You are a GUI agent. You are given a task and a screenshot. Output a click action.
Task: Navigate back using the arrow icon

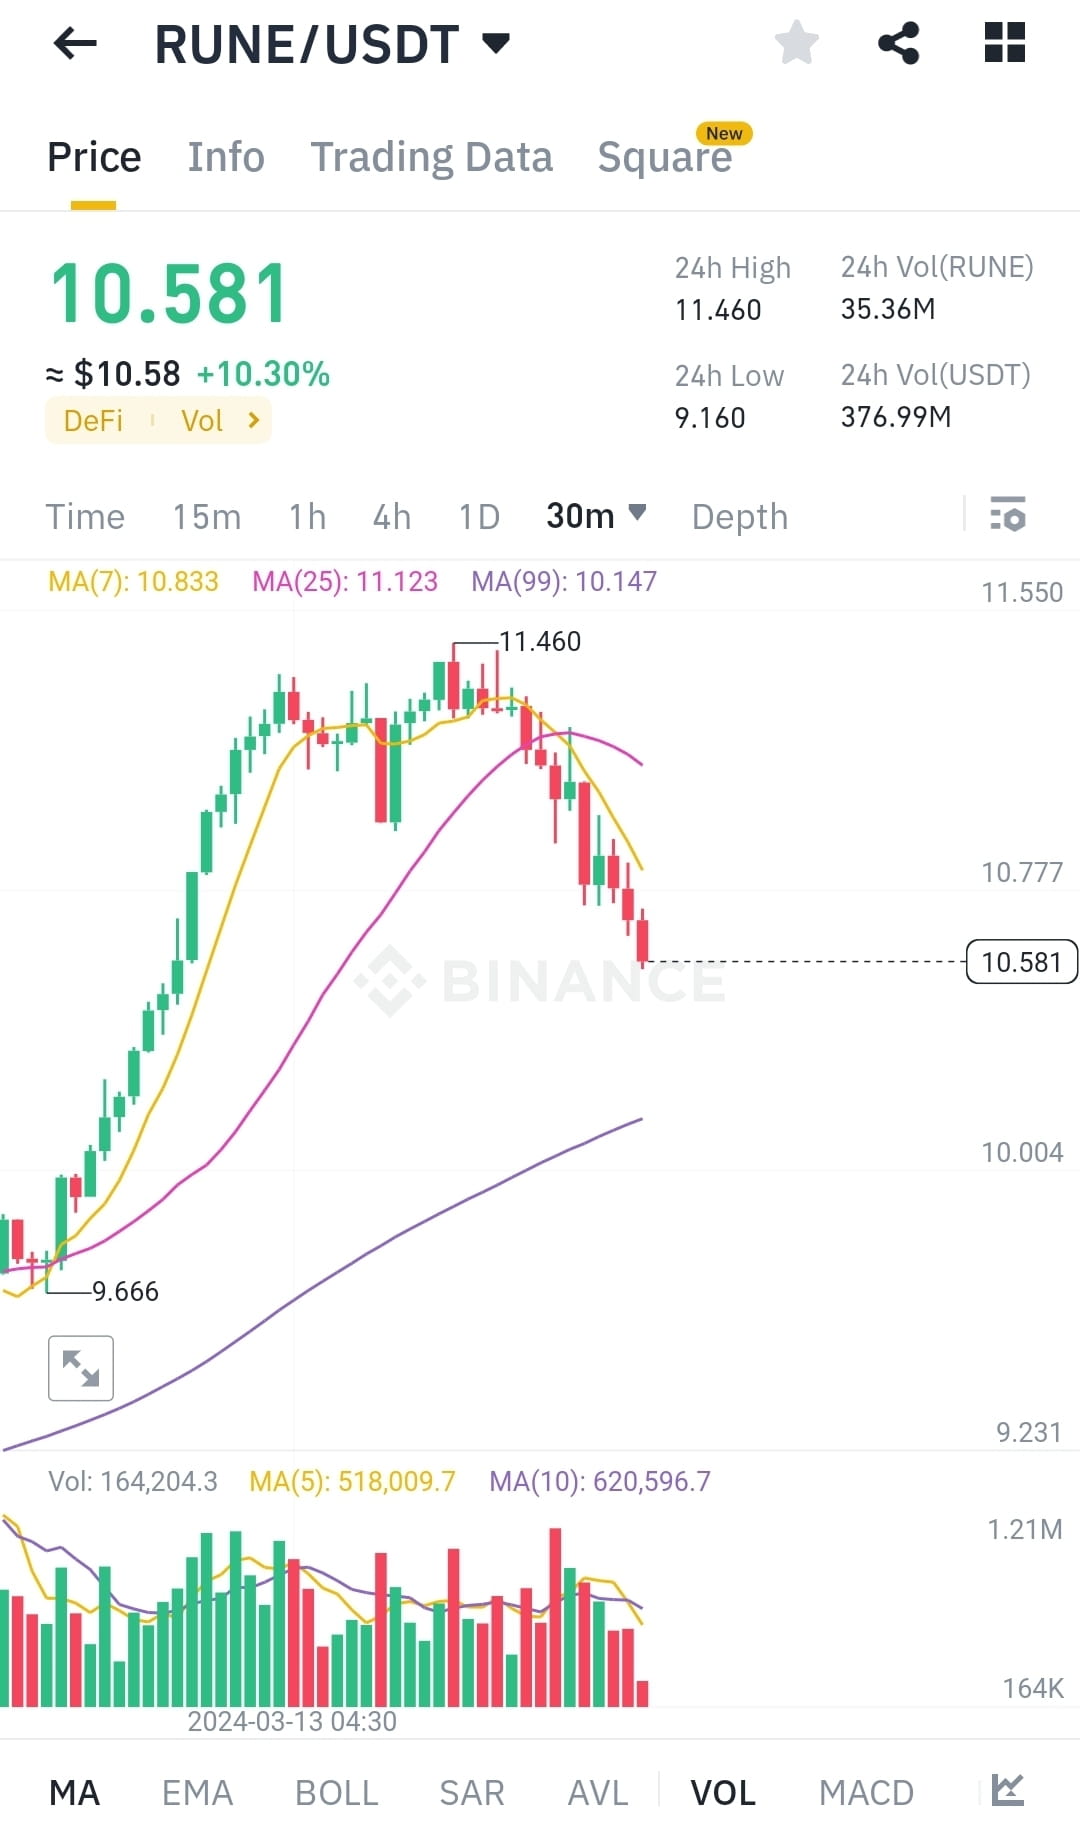click(73, 43)
